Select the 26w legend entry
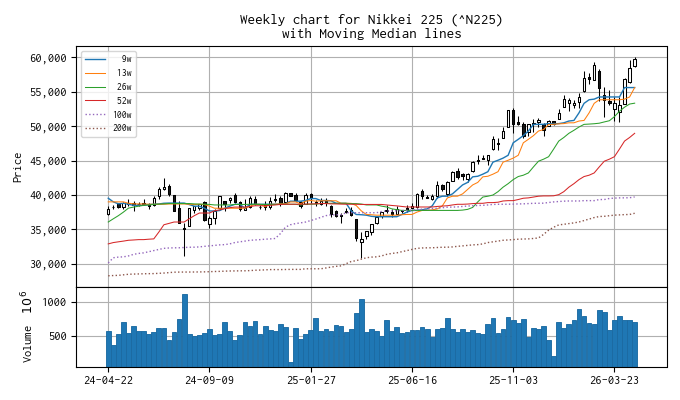Image resolution: width=680 pixels, height=400 pixels. [x=108, y=87]
